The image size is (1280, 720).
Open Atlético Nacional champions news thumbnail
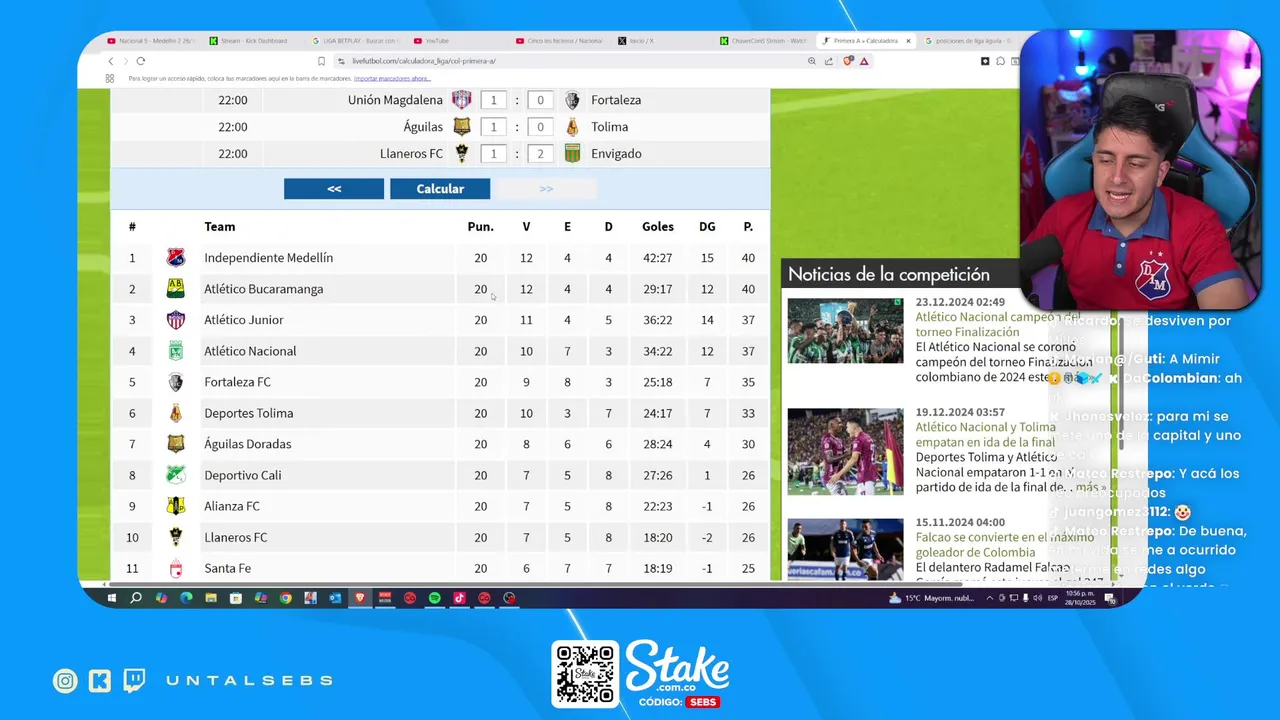[845, 330]
